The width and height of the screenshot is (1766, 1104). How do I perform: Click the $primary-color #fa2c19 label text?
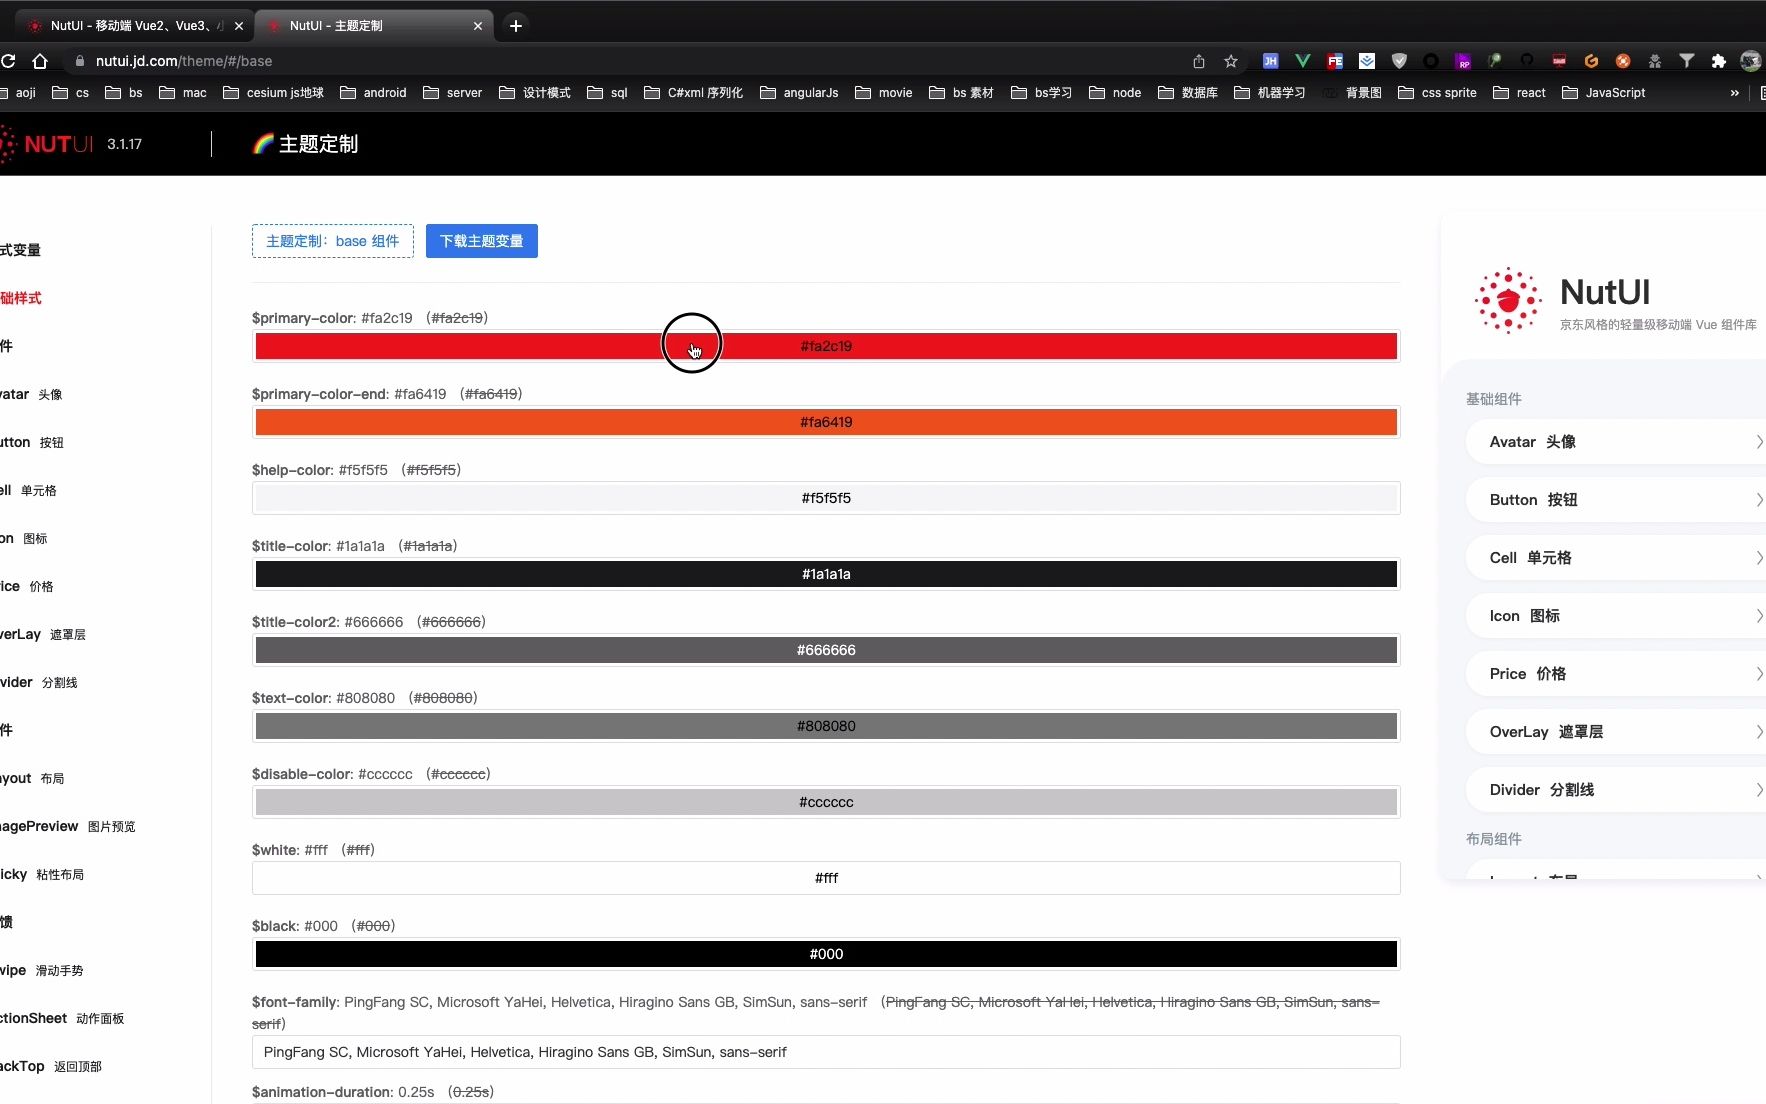coord(332,318)
